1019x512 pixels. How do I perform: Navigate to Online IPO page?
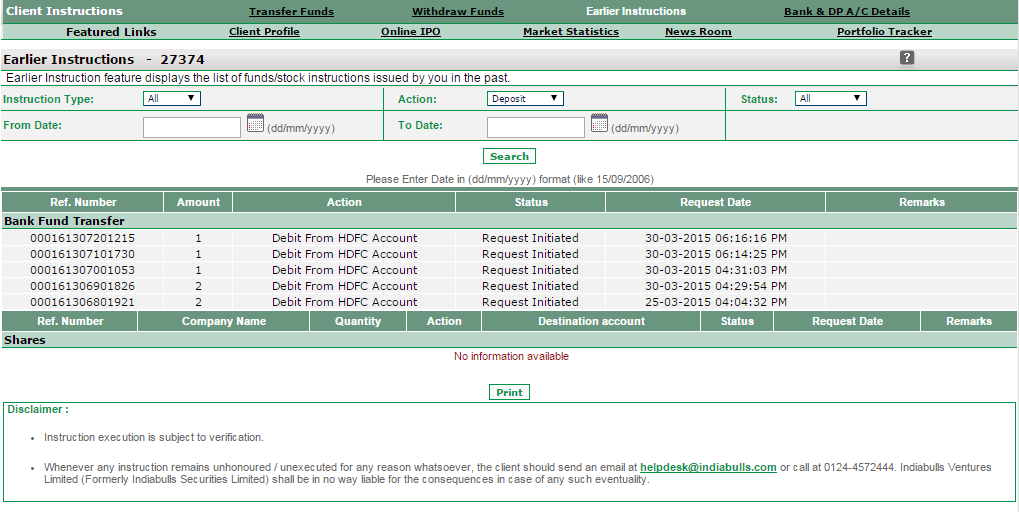410,32
